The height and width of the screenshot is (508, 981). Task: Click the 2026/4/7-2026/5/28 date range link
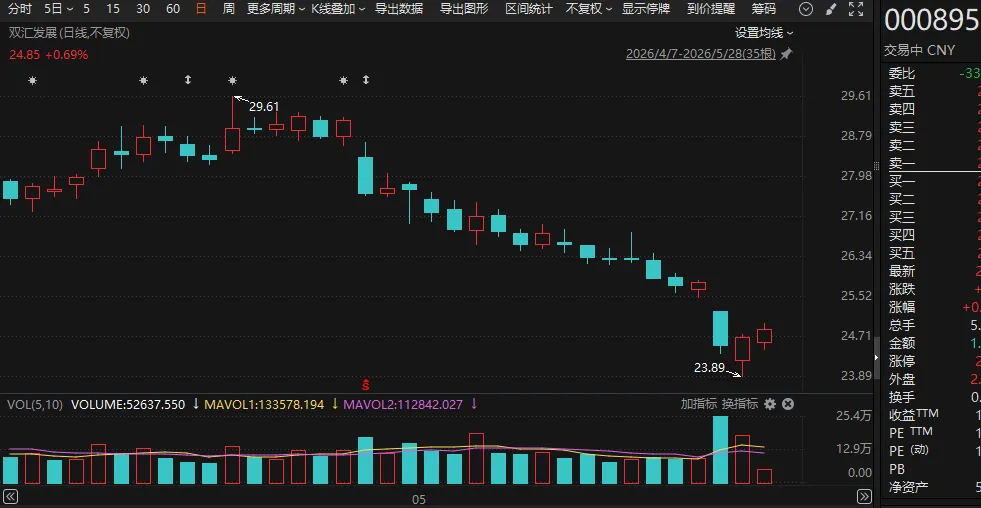pos(701,54)
